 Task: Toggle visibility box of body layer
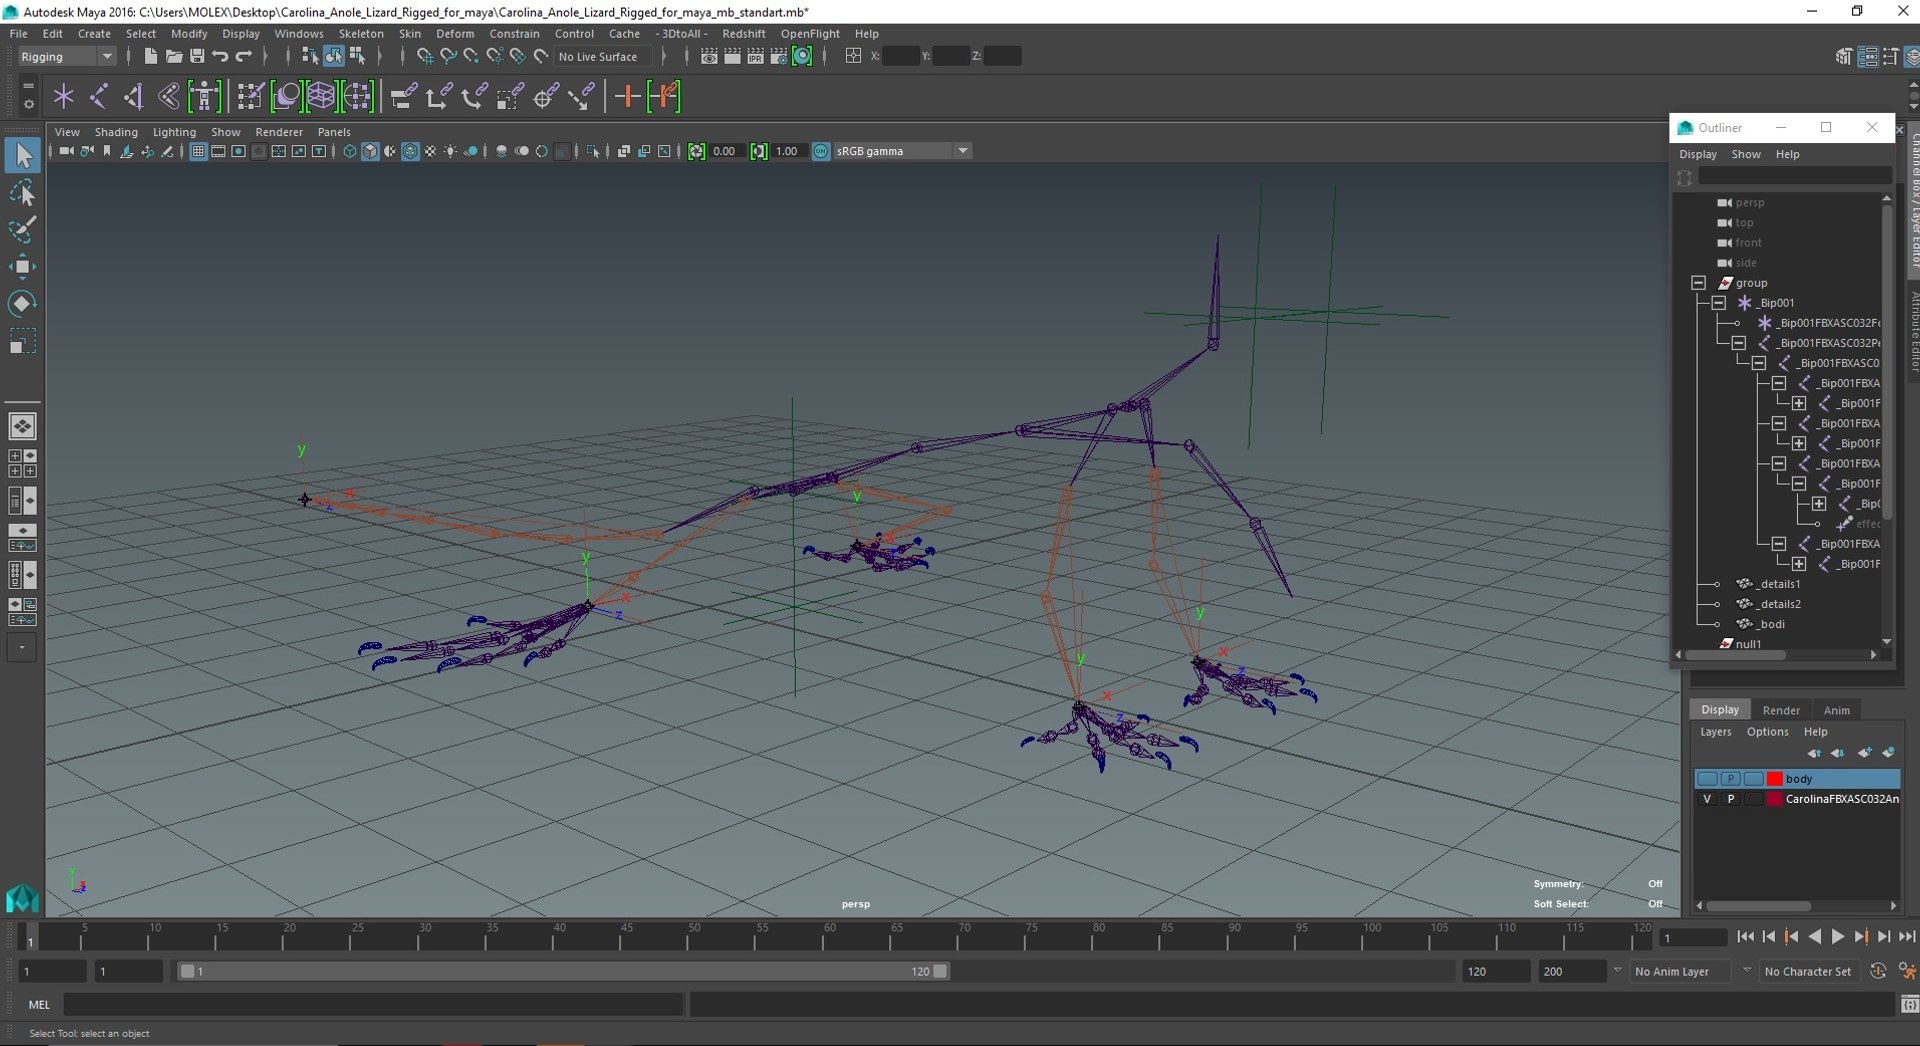pos(1707,779)
